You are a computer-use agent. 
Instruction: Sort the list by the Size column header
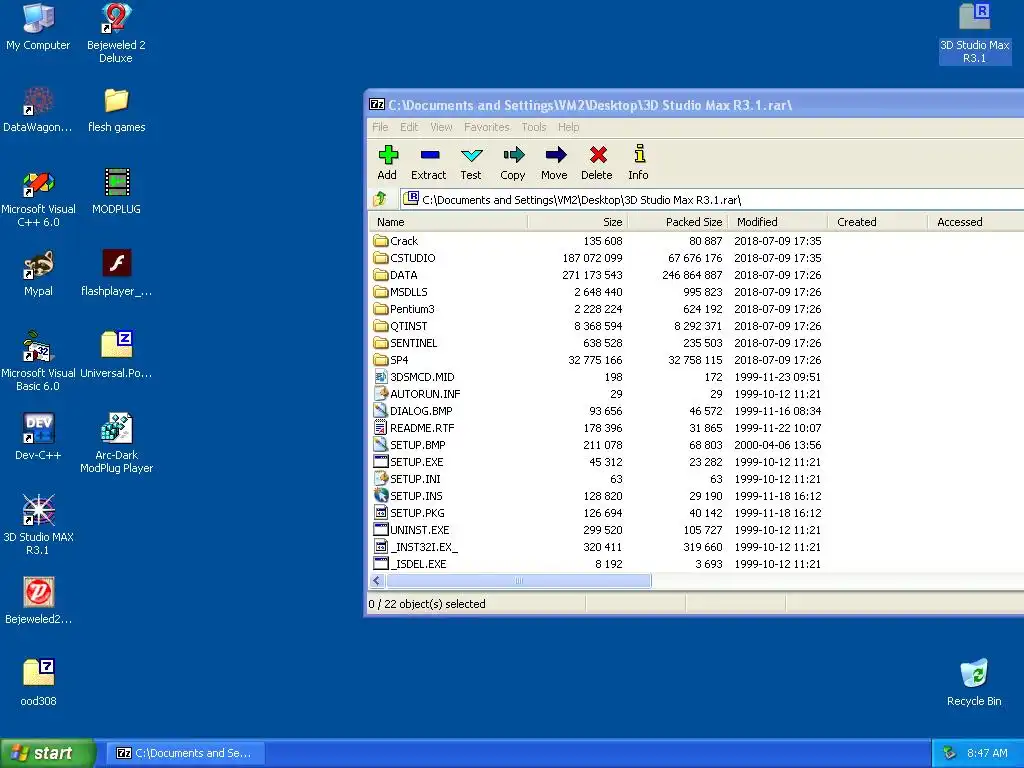(x=577, y=222)
